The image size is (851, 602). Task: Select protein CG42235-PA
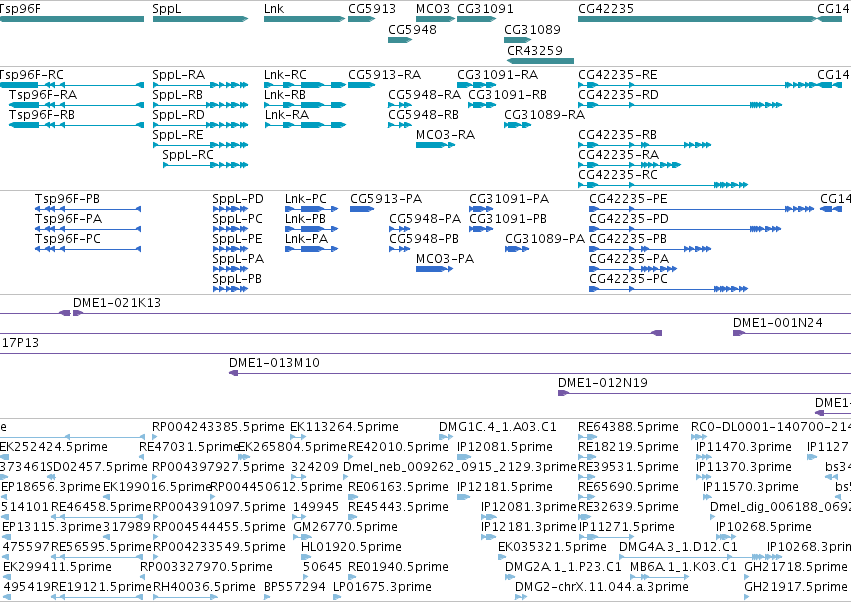(630, 259)
